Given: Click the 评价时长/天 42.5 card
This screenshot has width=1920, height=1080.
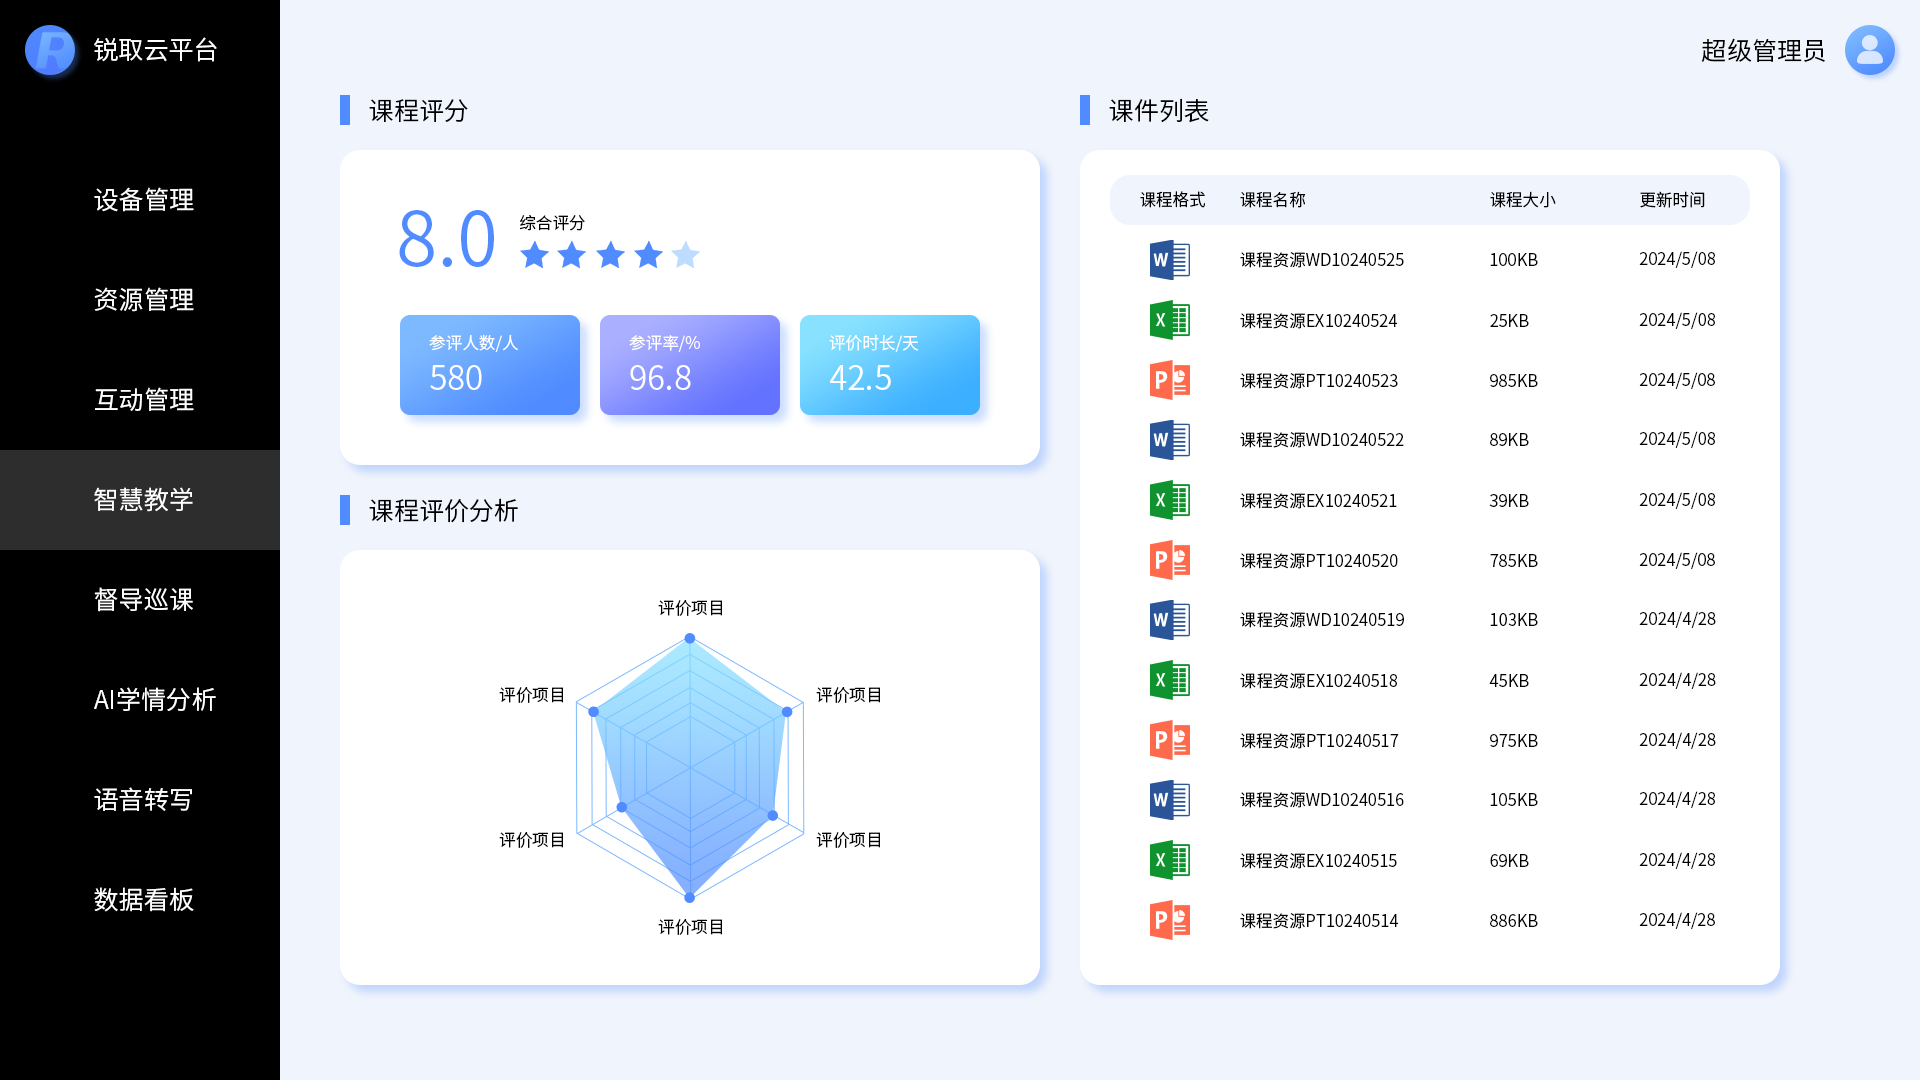Looking at the screenshot, I should pyautogui.click(x=890, y=365).
